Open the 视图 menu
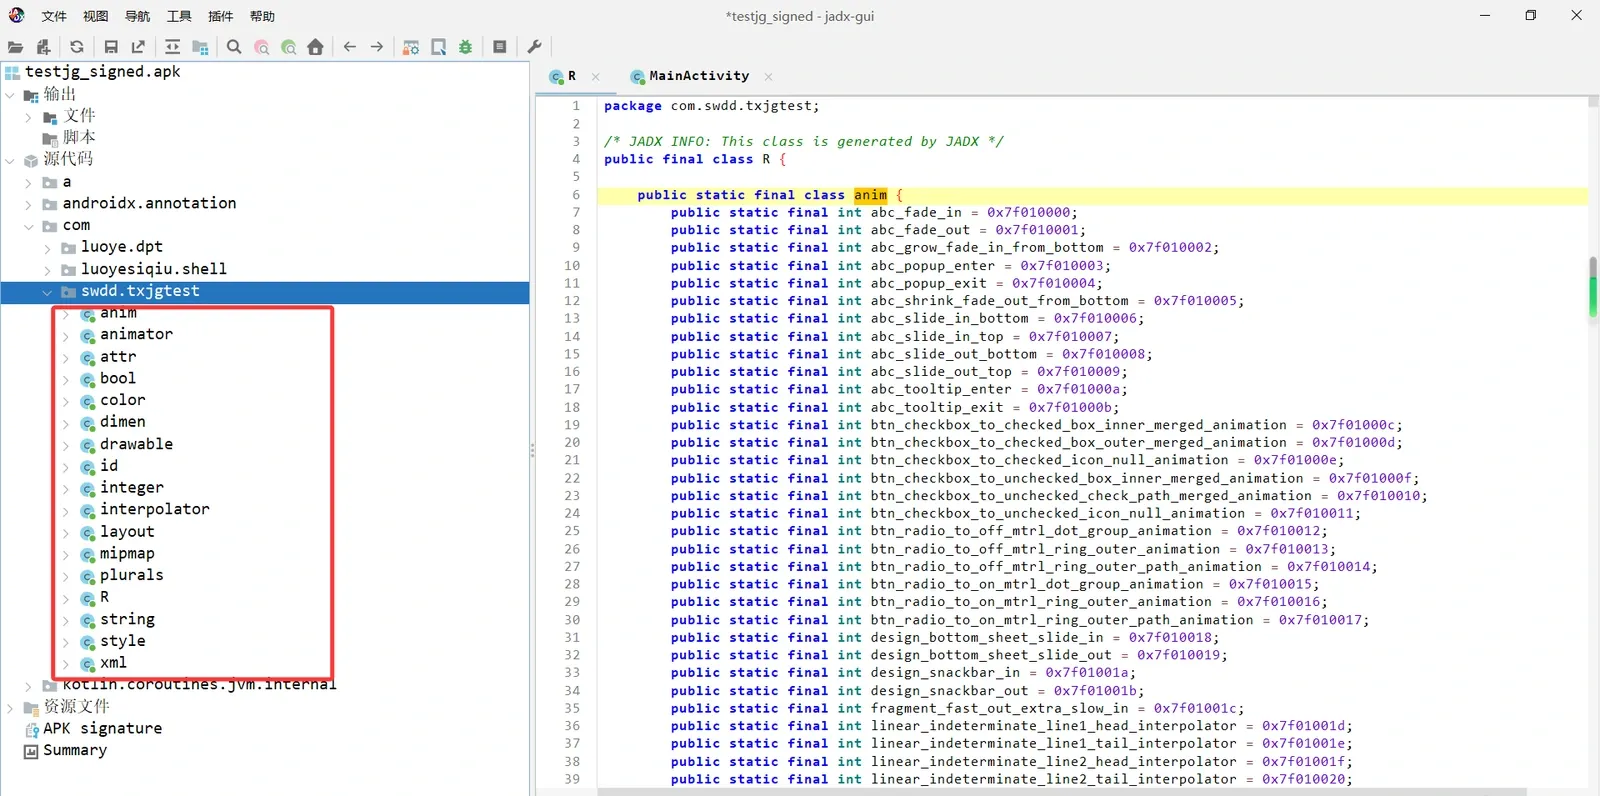This screenshot has width=1600, height=796. (x=96, y=16)
